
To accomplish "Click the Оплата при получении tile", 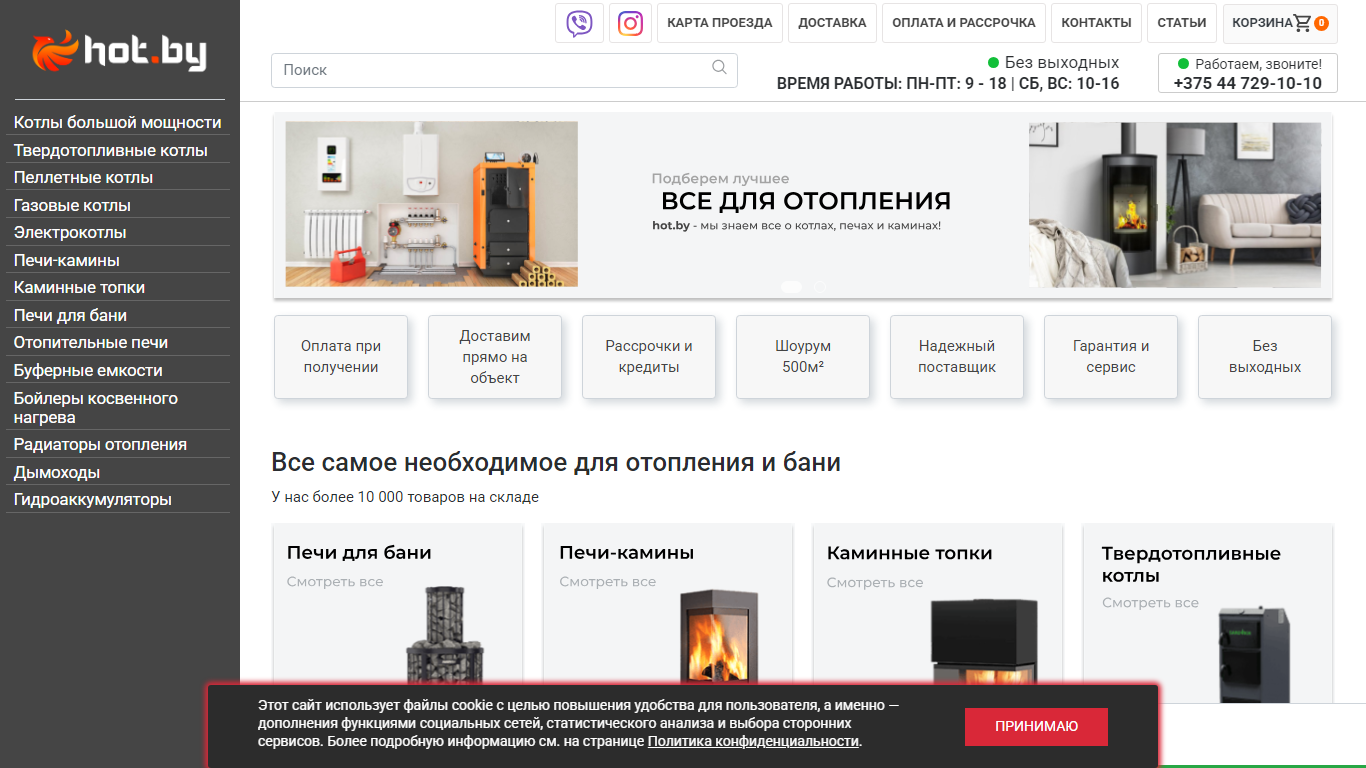I will click(x=341, y=357).
